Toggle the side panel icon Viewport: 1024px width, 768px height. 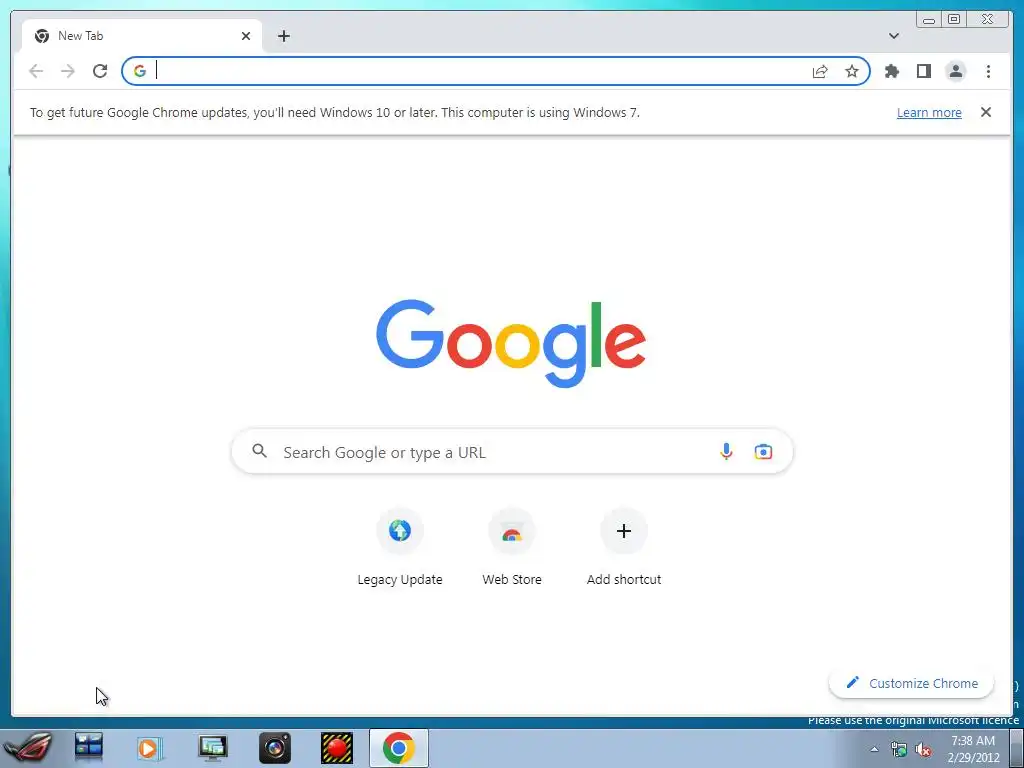click(x=923, y=71)
